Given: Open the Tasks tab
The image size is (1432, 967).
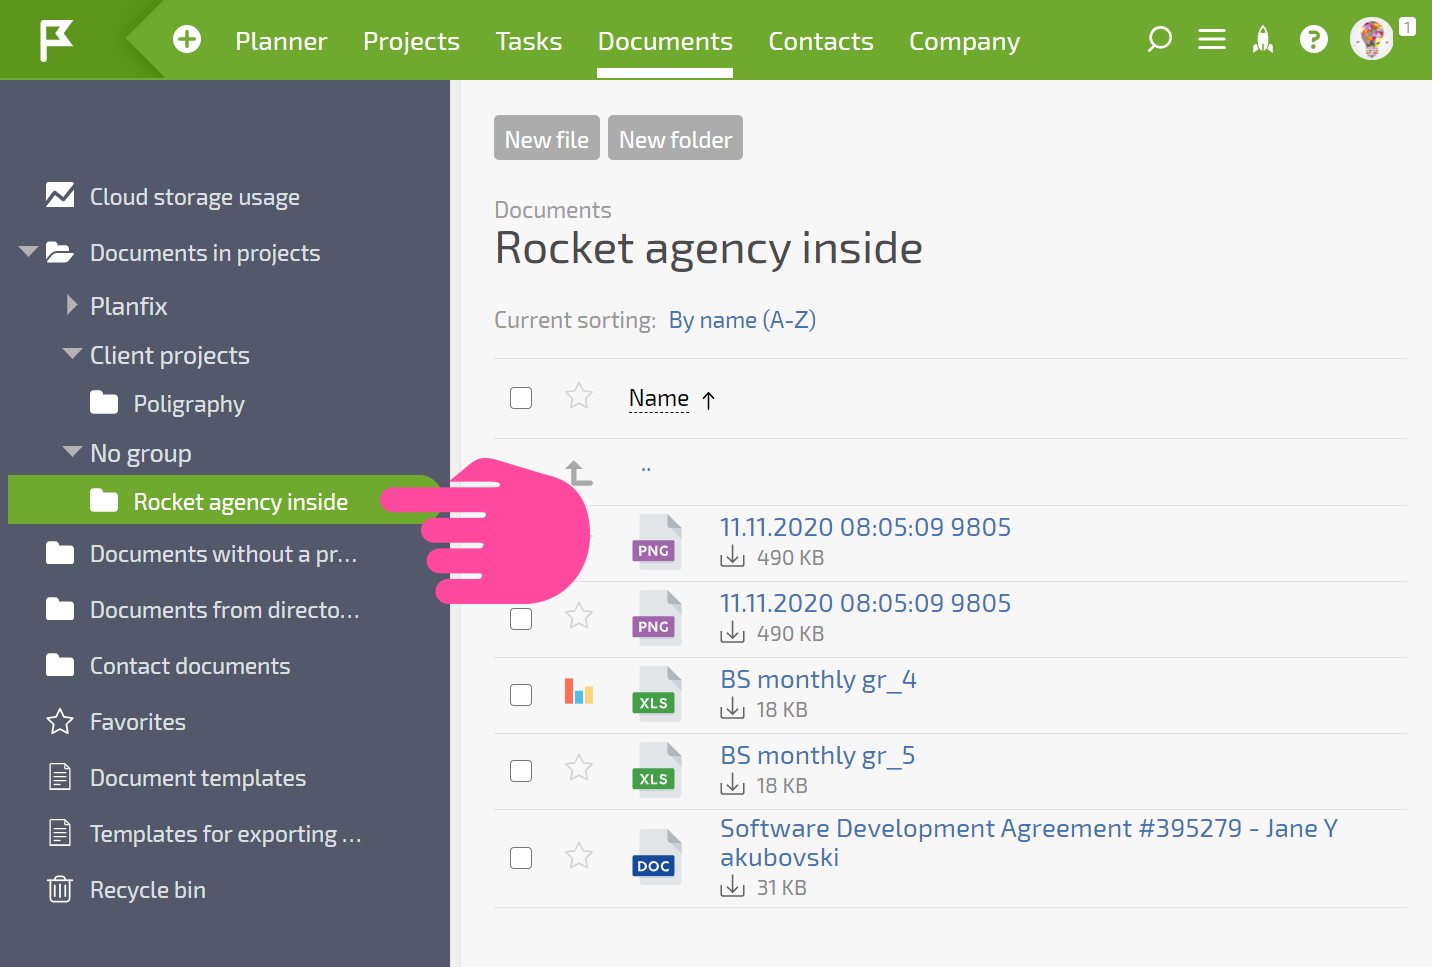Looking at the screenshot, I should coord(529,41).
